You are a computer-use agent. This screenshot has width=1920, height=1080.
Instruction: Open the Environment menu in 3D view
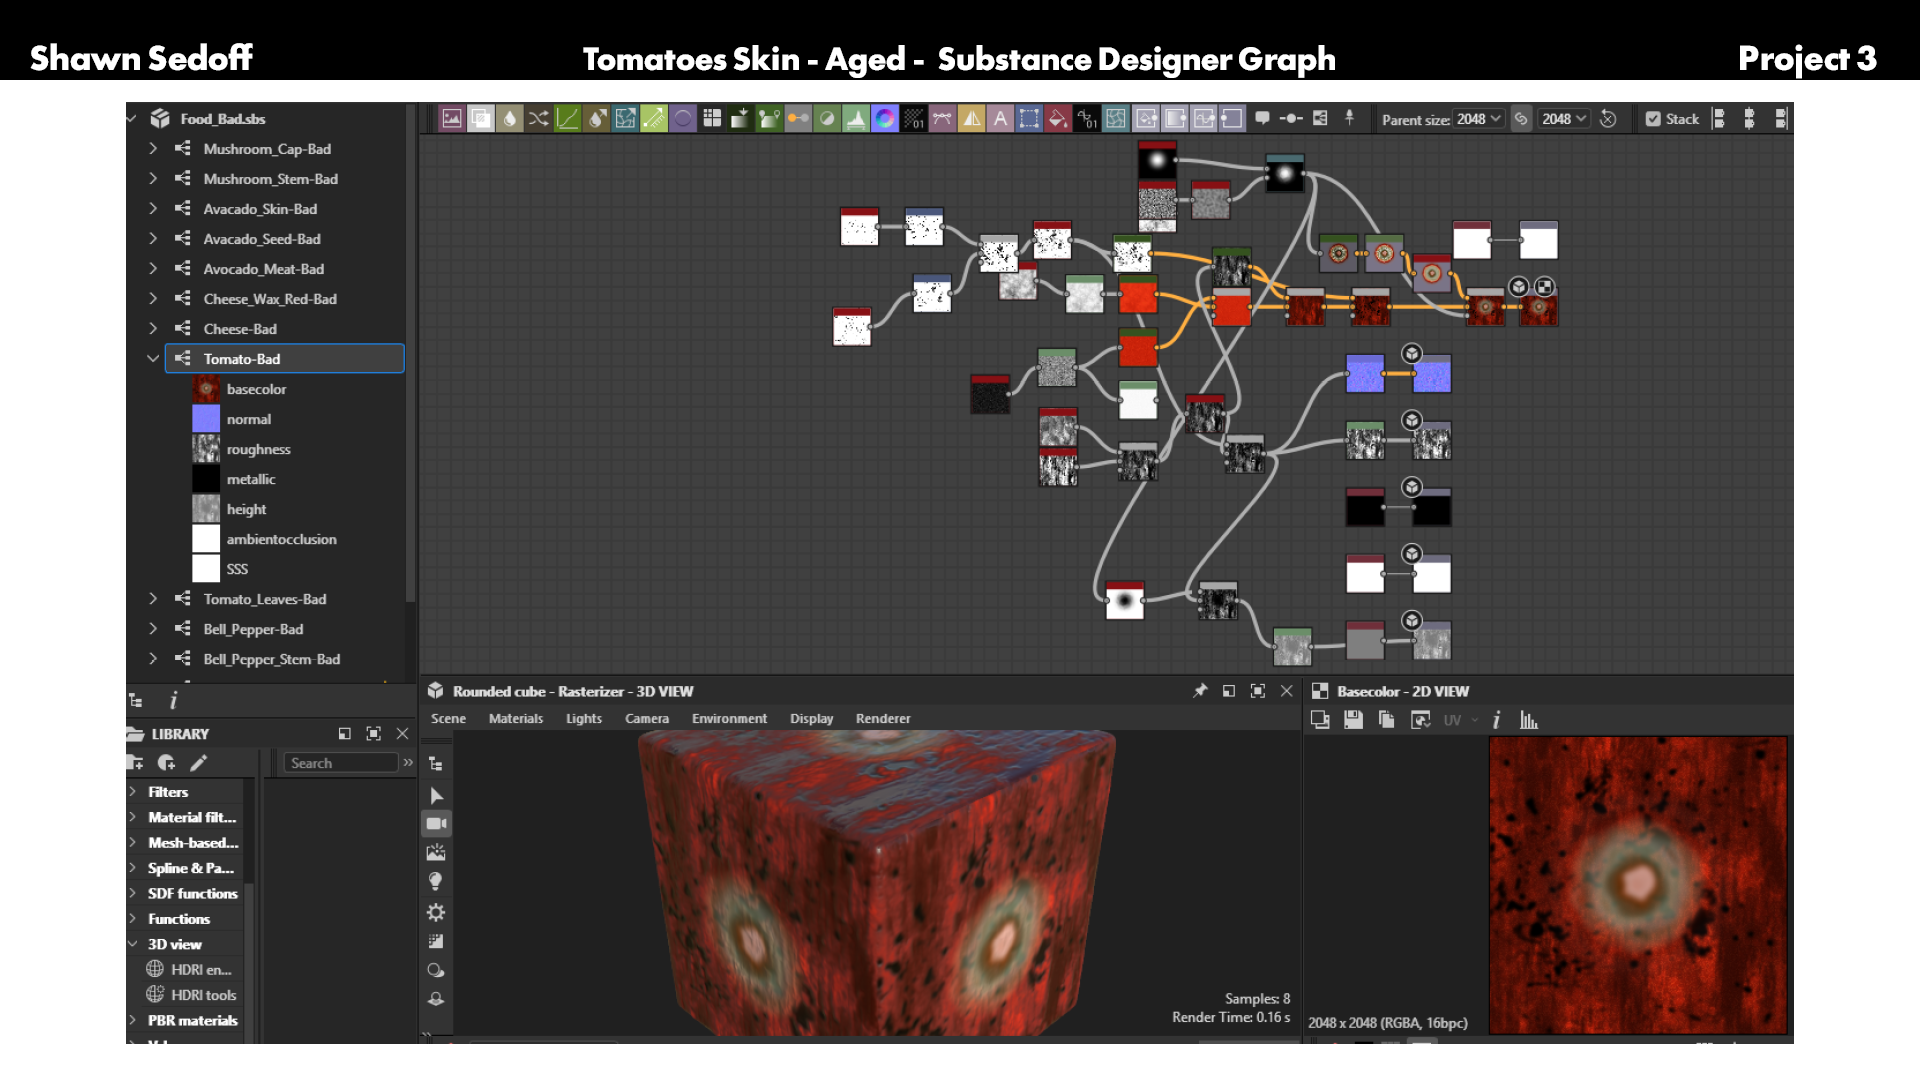729,719
